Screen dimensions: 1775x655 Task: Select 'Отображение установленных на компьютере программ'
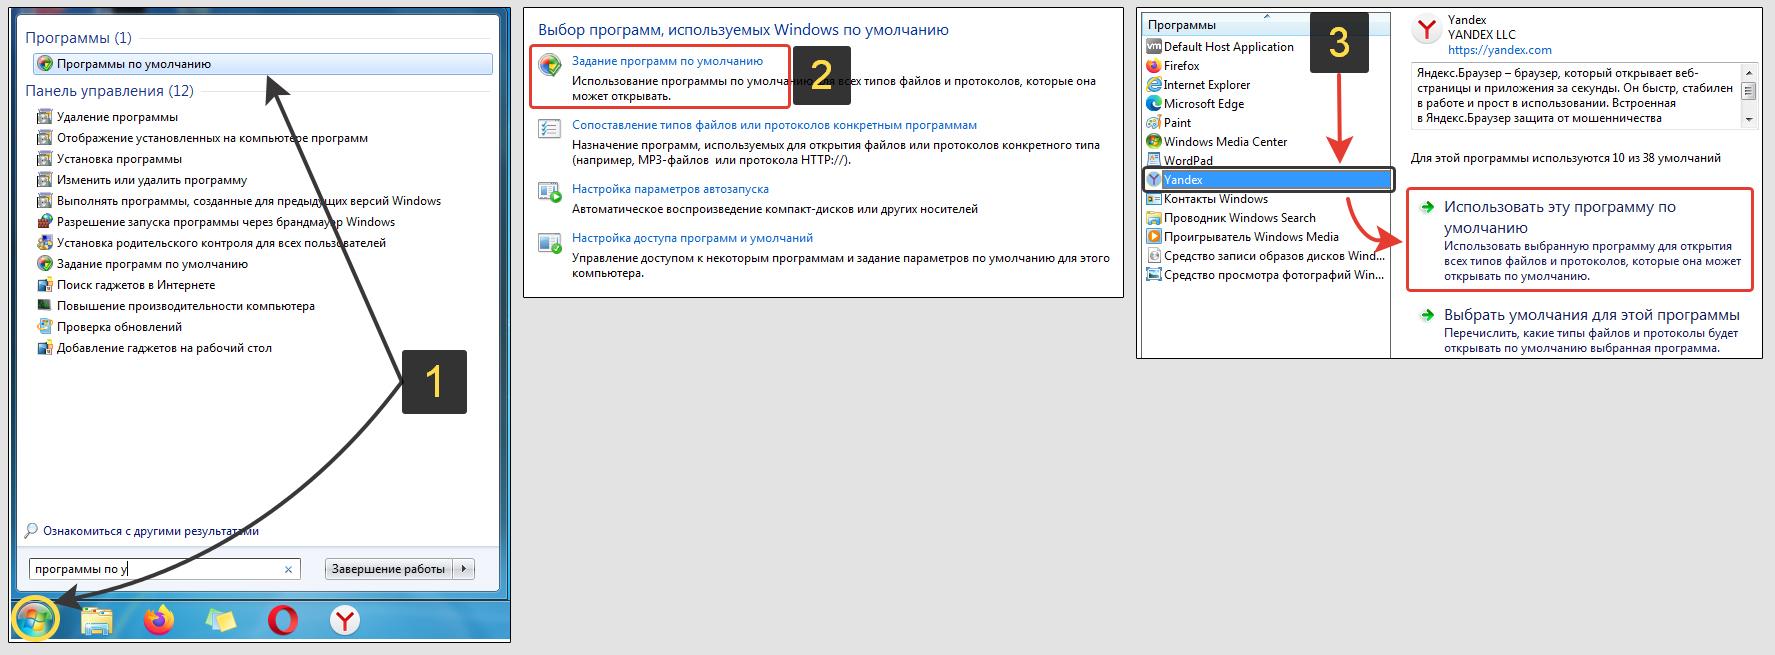(x=212, y=138)
